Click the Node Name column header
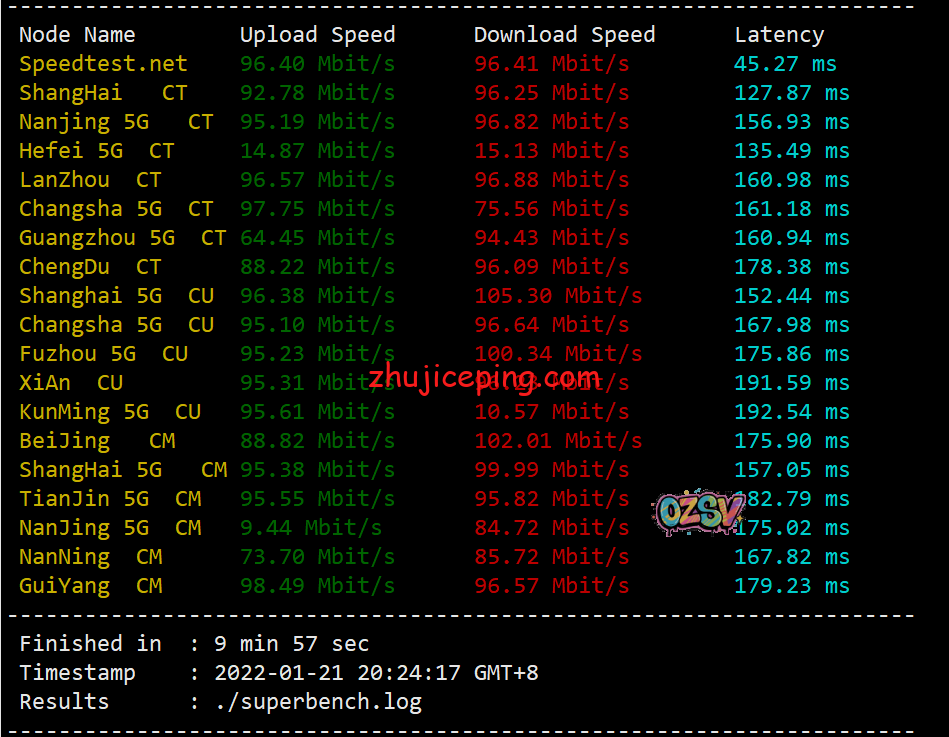This screenshot has height=737, width=949. [77, 34]
